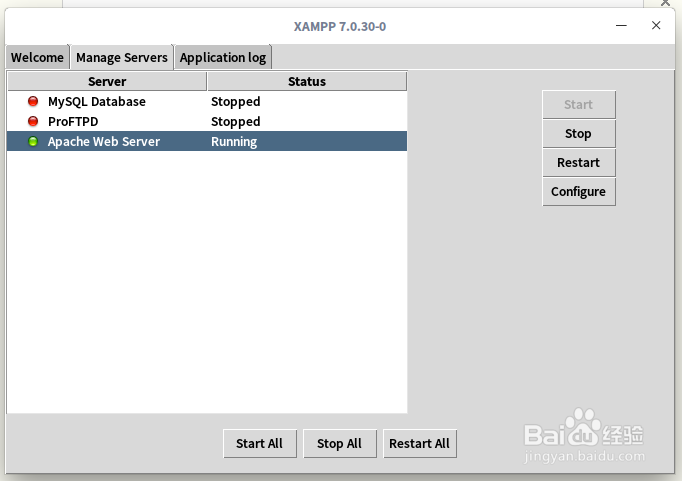The width and height of the screenshot is (682, 481).
Task: Click the Stopped status for ProFTPD
Action: coord(235,122)
